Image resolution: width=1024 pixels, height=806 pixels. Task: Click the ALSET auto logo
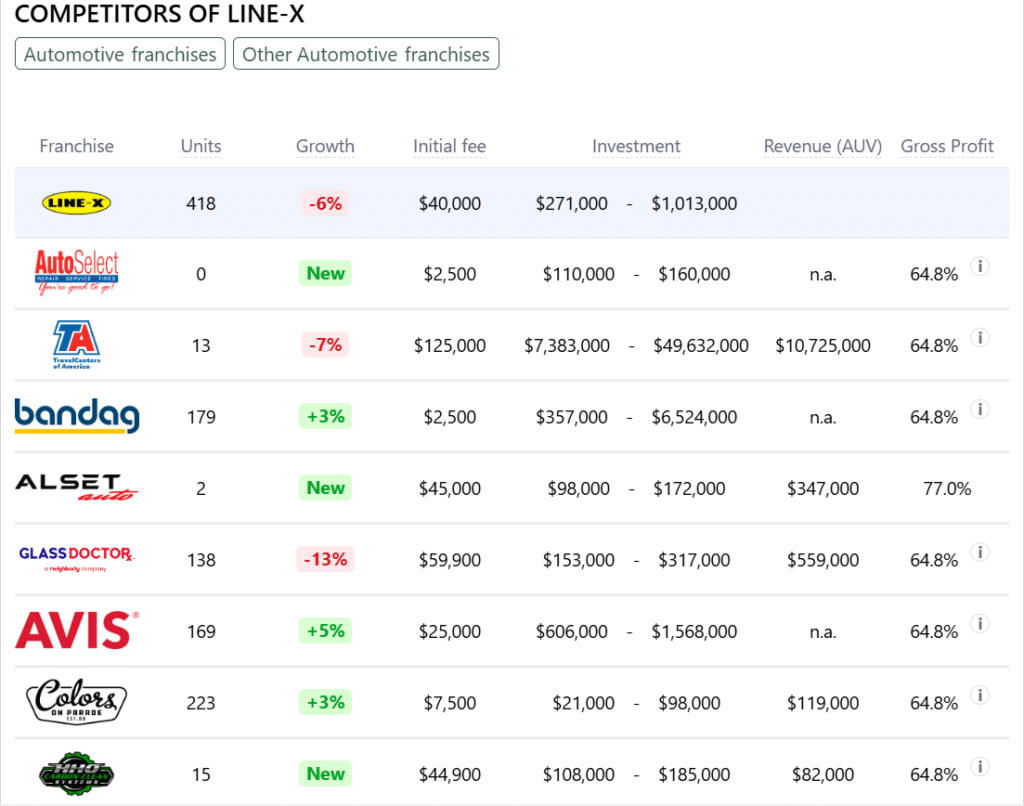click(76, 488)
